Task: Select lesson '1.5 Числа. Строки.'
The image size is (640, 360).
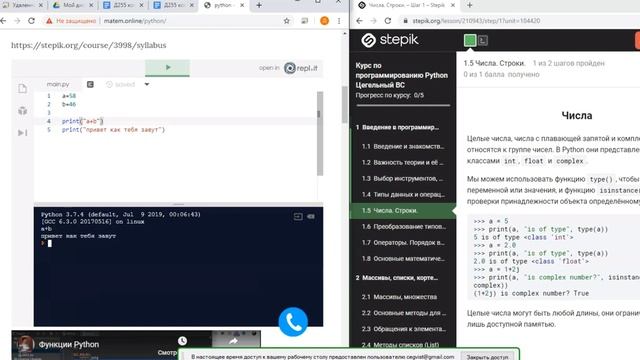Action: [402, 211]
